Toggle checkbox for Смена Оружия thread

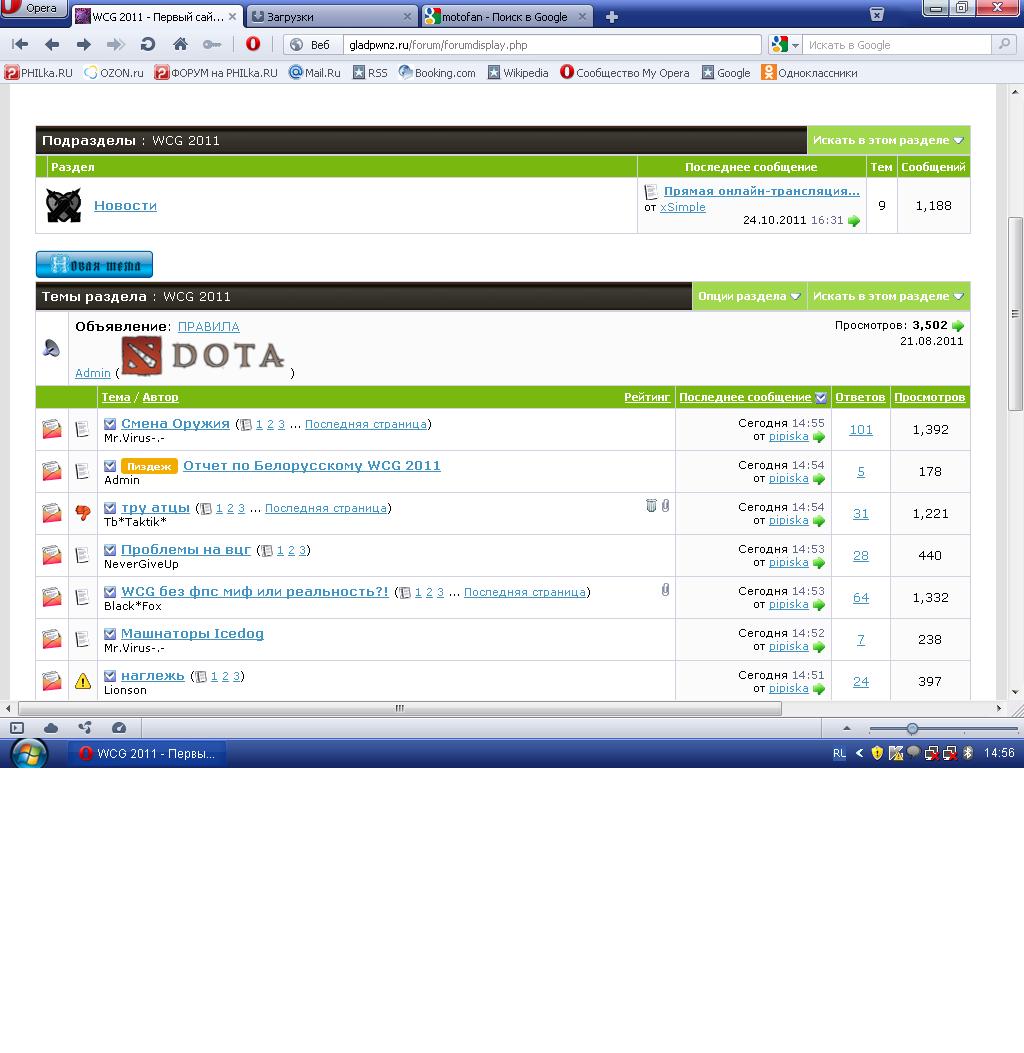[110, 424]
